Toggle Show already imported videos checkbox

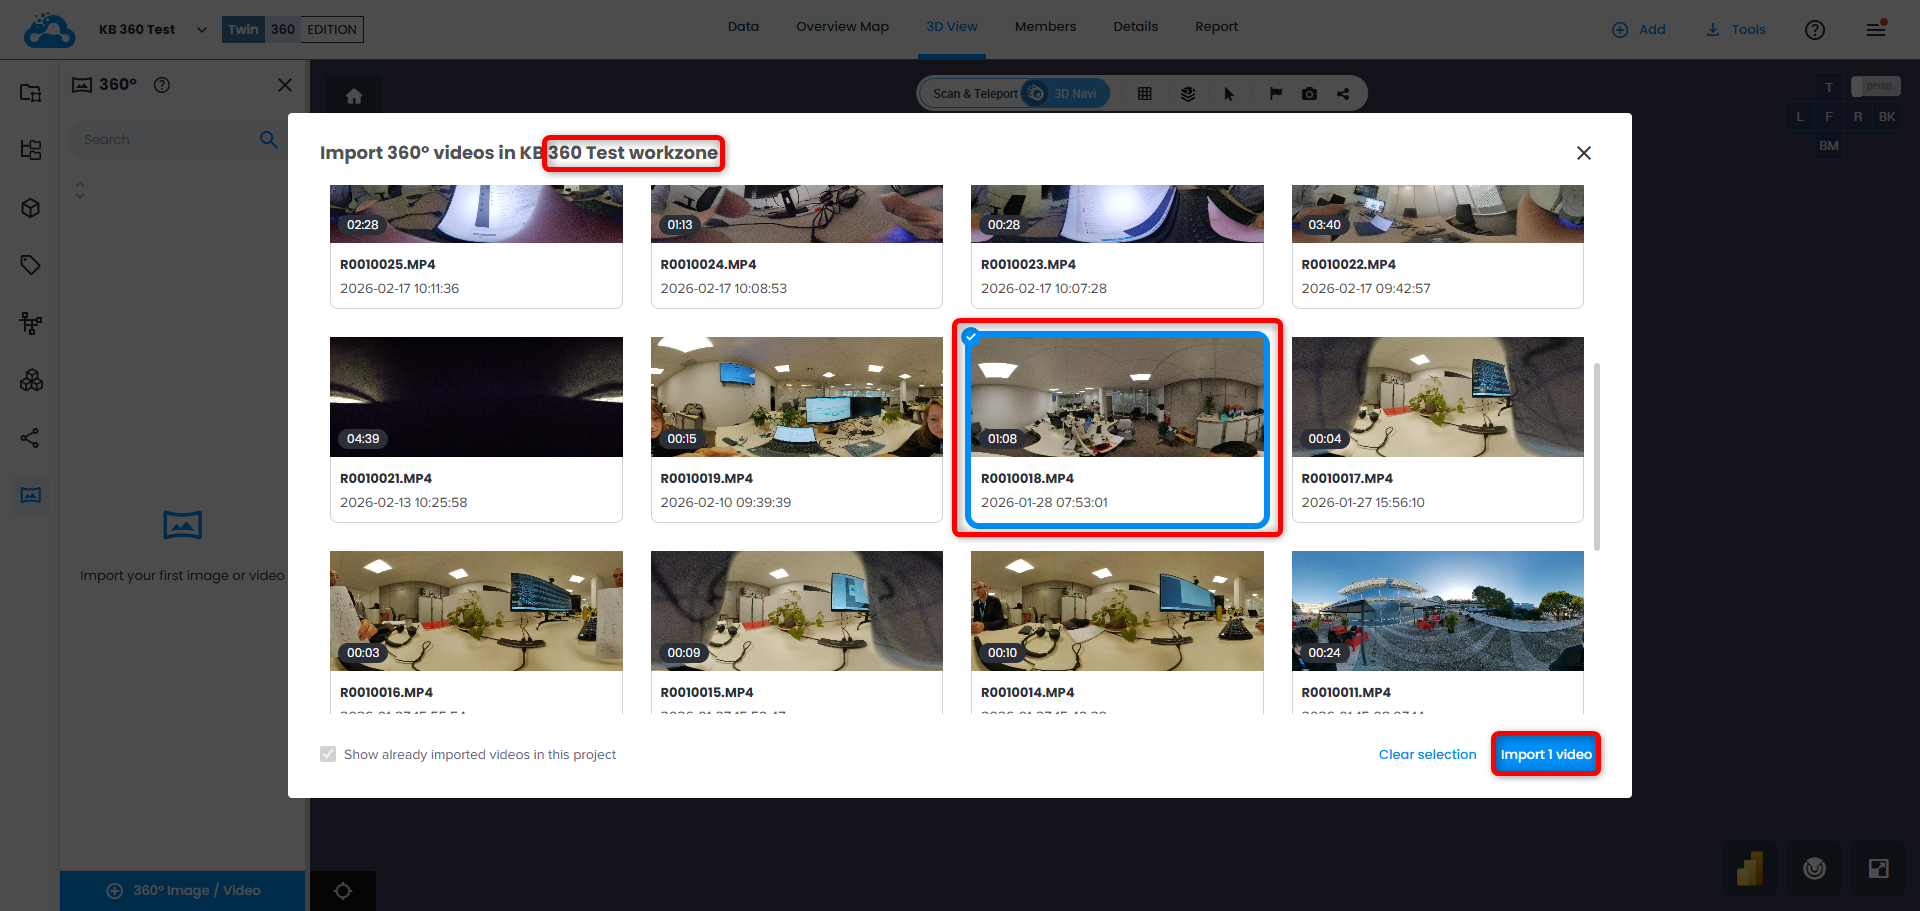coord(328,754)
